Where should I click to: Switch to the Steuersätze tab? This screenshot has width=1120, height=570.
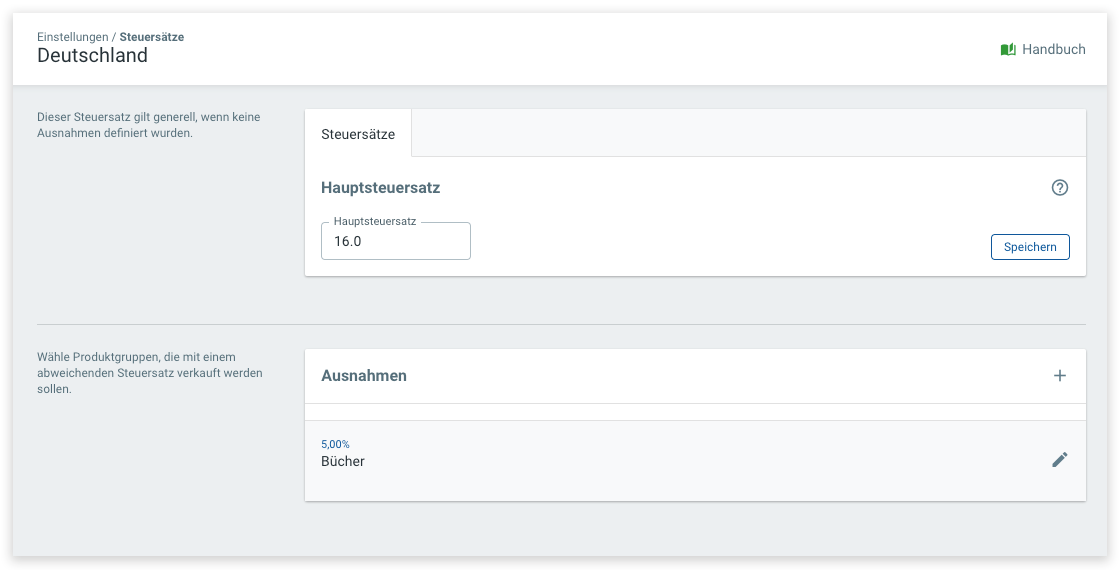click(358, 134)
